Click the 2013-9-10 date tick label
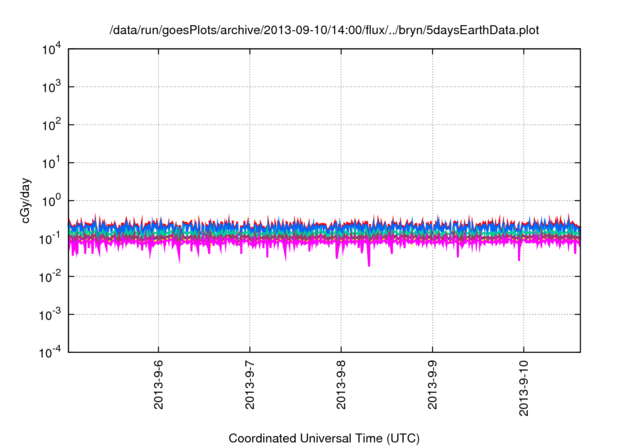640x448 pixels. 524,388
